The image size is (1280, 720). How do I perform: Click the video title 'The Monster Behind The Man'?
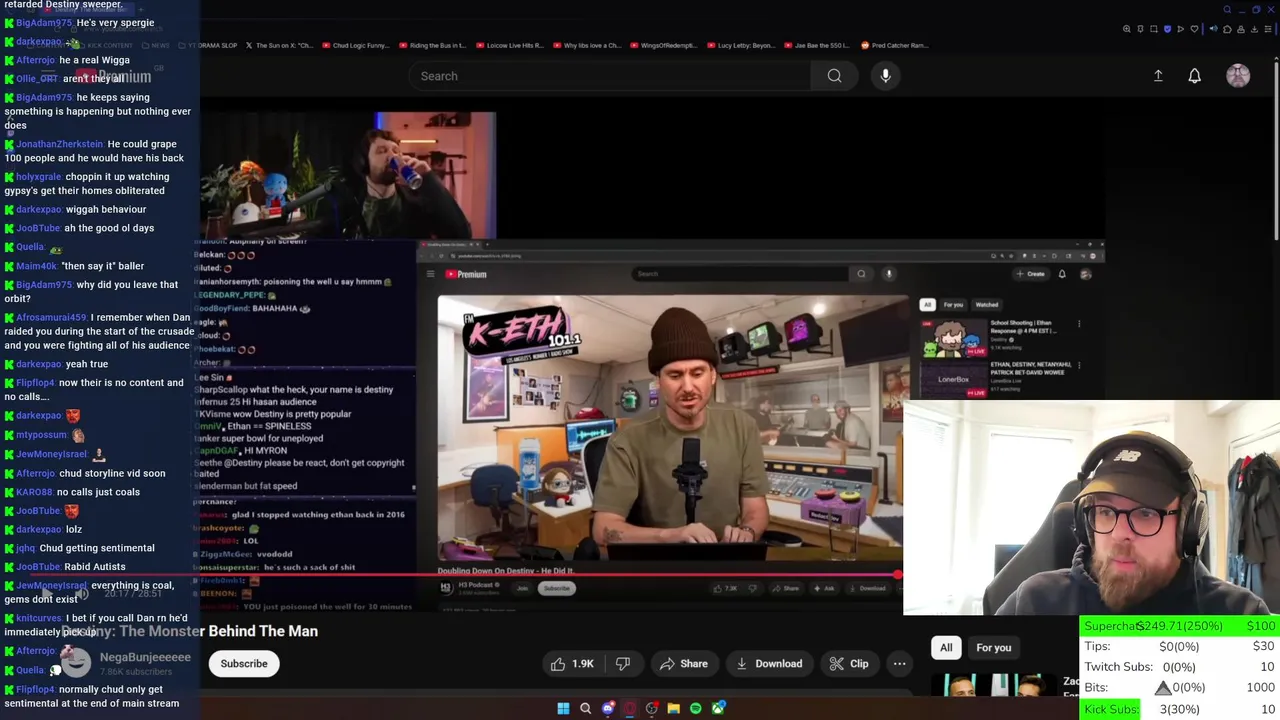219,631
